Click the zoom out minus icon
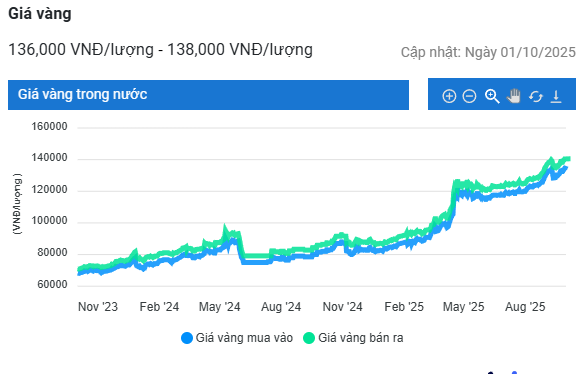Screen dimensions: 583x374 469,96
